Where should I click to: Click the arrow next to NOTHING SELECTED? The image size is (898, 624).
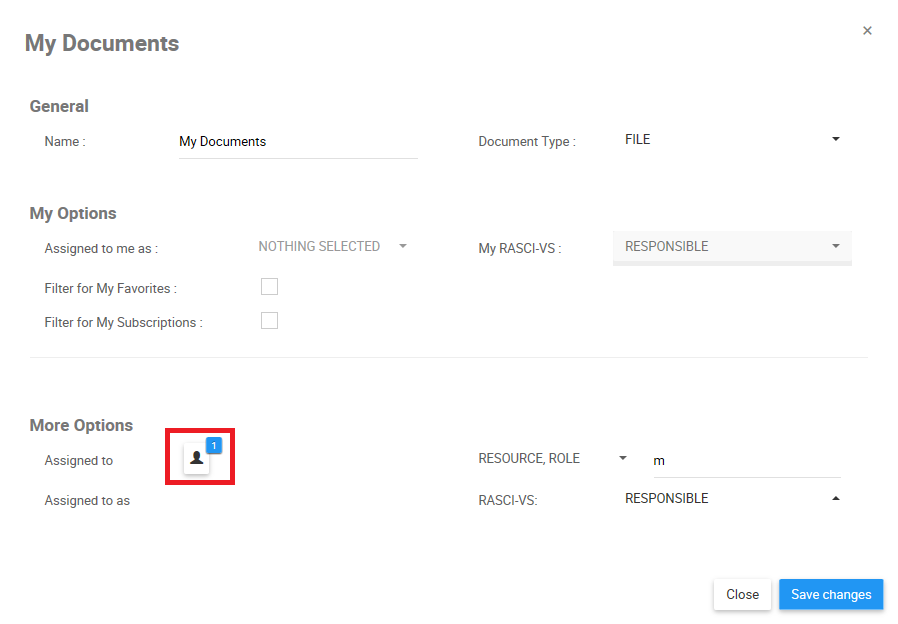pos(403,246)
